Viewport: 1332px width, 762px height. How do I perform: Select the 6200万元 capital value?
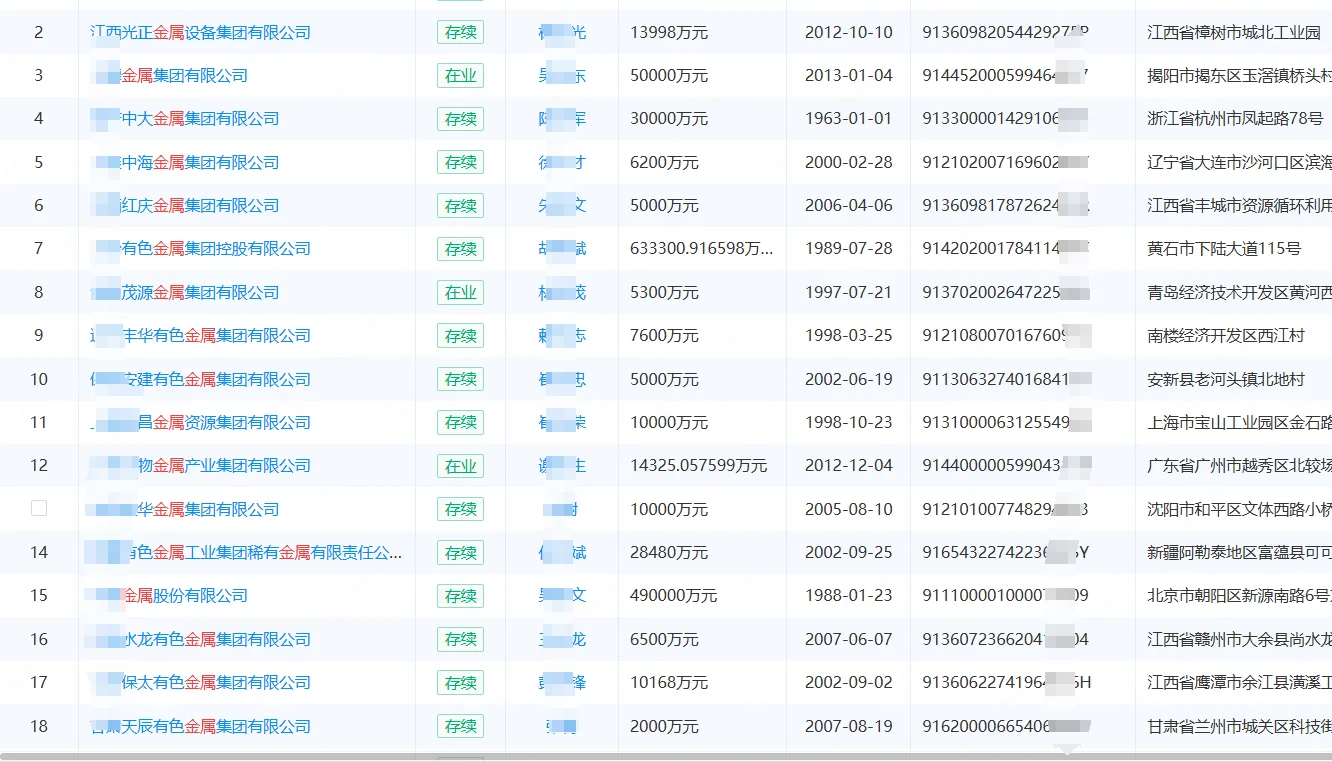click(x=665, y=162)
